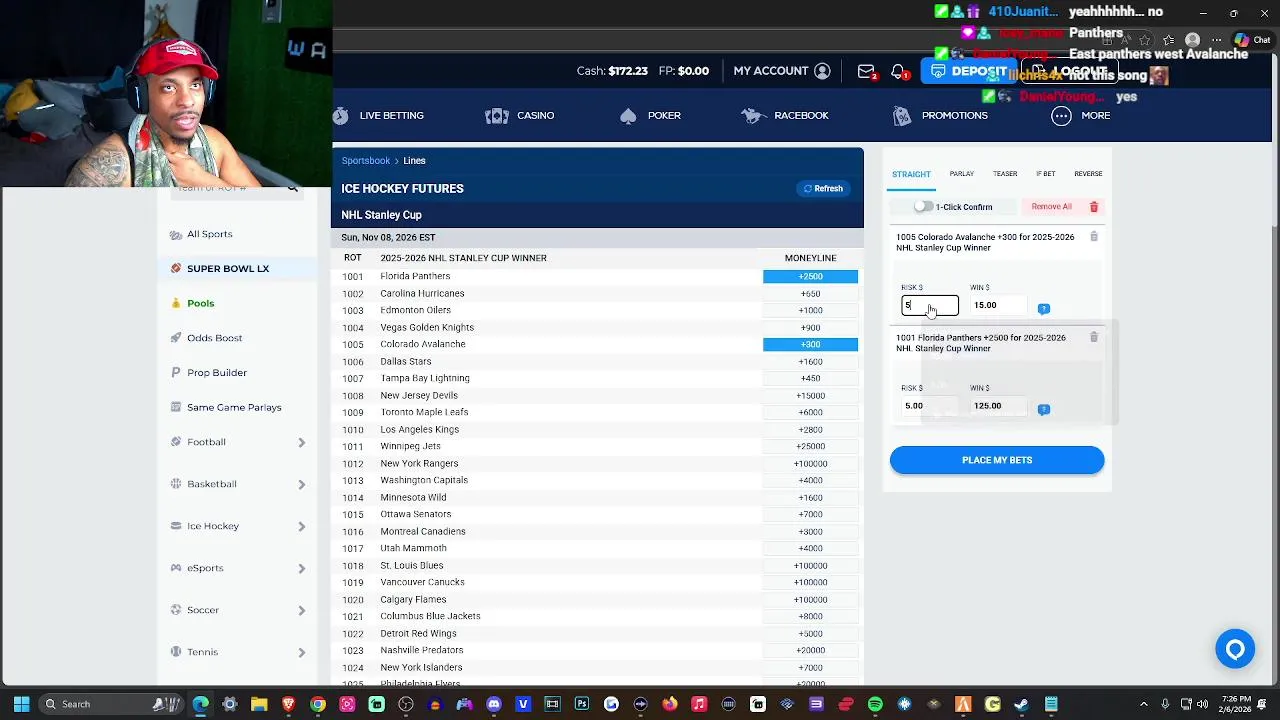The image size is (1280, 720).
Task: Open Discord from the taskbar
Action: (493, 704)
